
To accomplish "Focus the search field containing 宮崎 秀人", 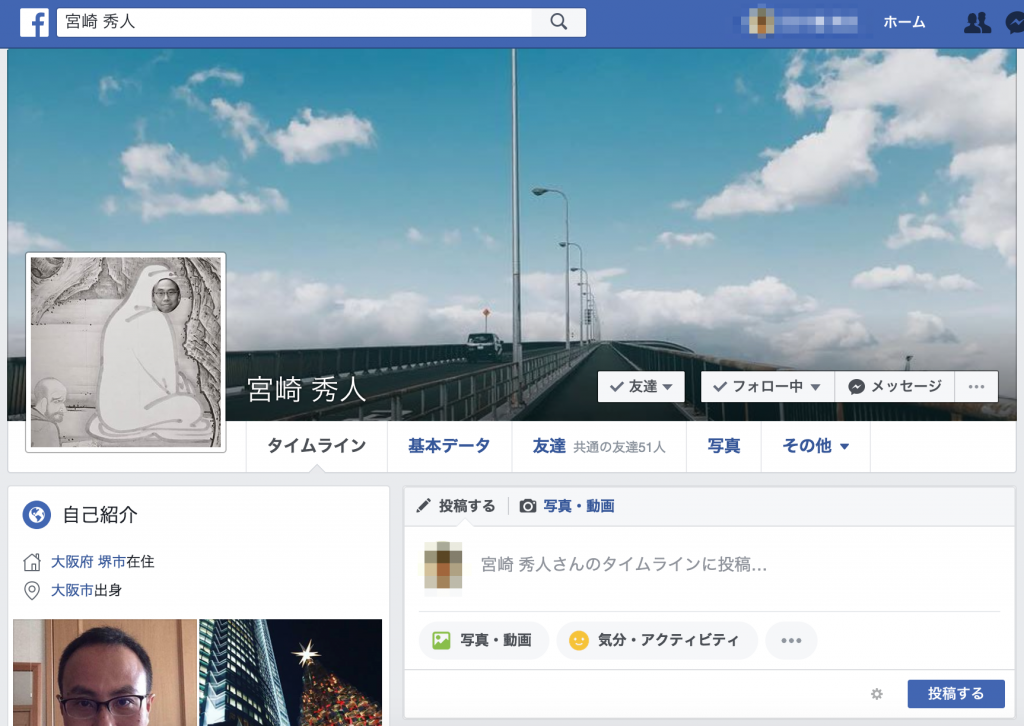I will coord(295,22).
